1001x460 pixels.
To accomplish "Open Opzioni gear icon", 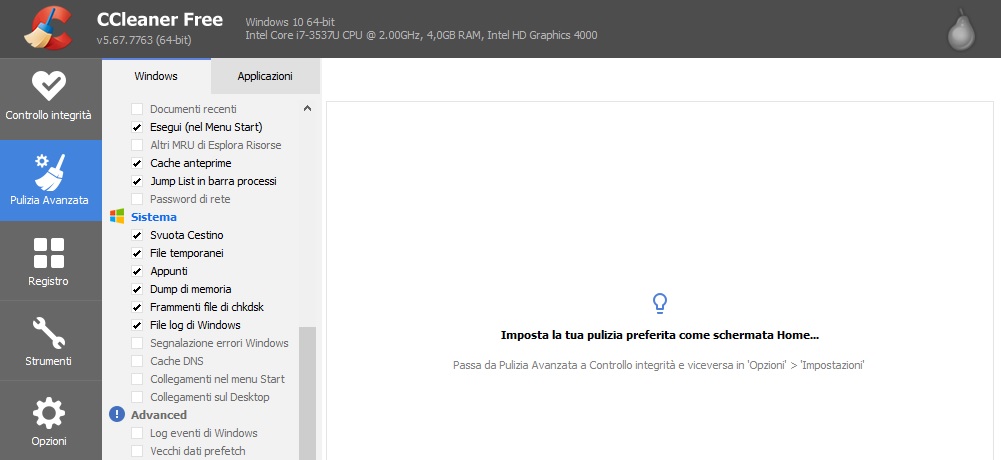I will [49, 412].
